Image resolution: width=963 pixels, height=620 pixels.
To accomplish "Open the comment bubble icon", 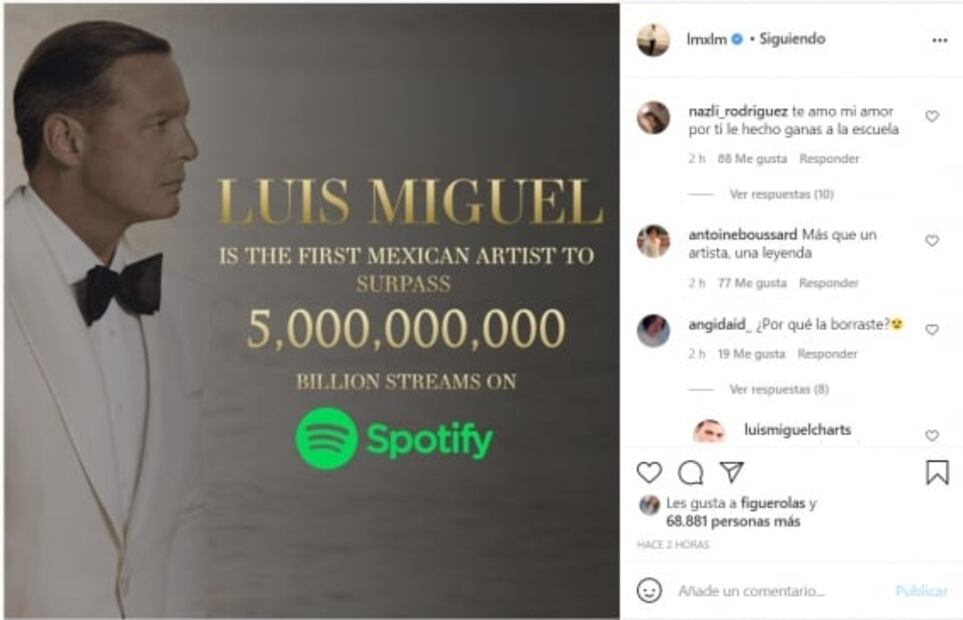I will point(690,472).
